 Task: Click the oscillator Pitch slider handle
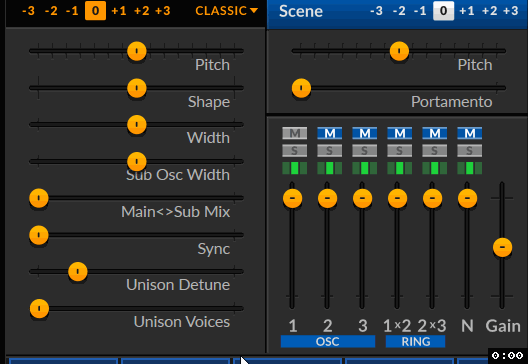point(137,51)
